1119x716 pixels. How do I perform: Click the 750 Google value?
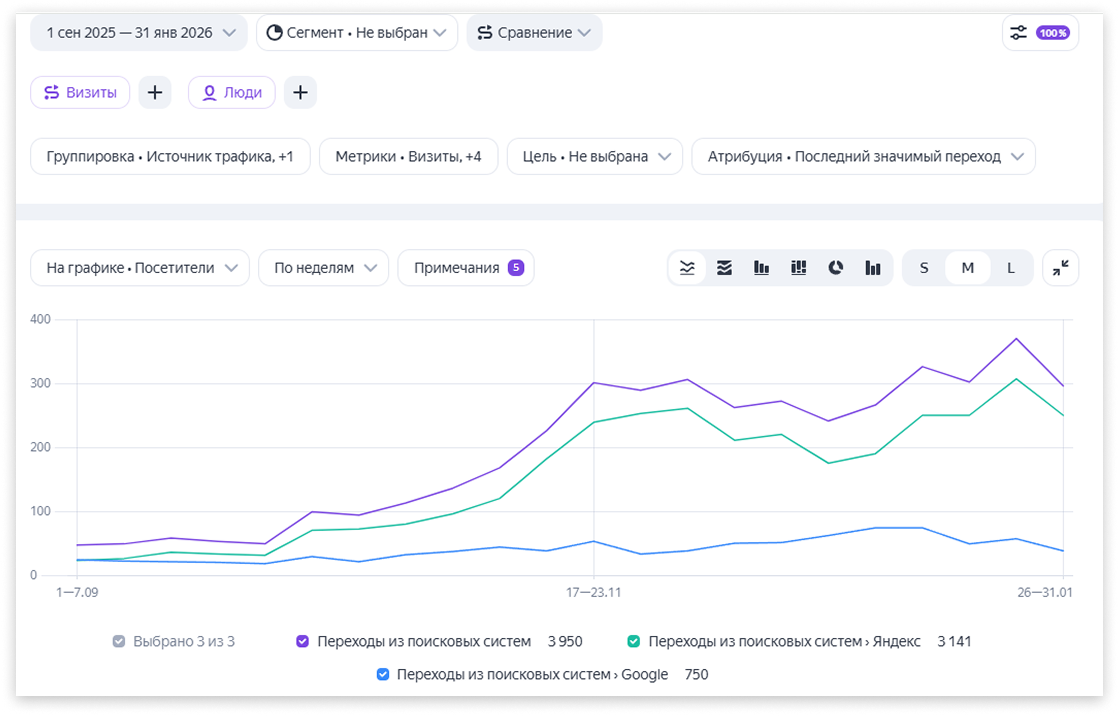[697, 674]
